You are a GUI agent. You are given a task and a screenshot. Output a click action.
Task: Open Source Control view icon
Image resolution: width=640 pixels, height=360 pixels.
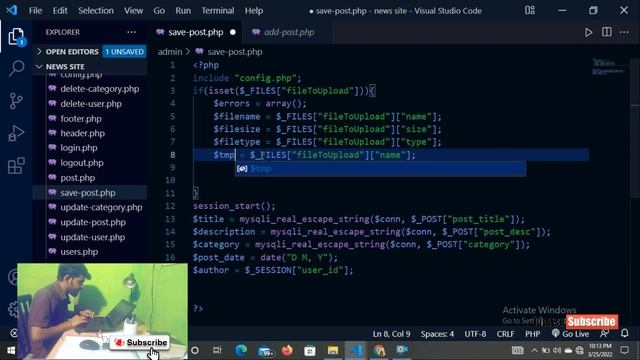(x=16, y=101)
